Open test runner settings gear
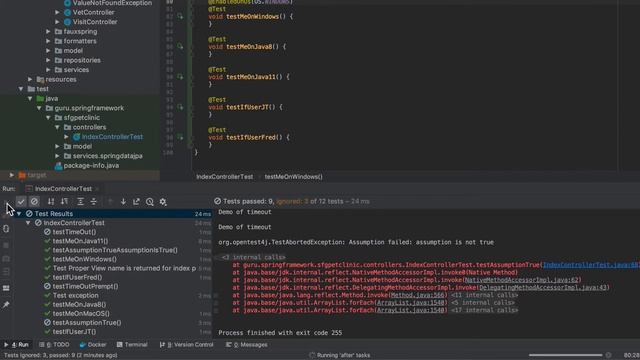 (x=163, y=202)
